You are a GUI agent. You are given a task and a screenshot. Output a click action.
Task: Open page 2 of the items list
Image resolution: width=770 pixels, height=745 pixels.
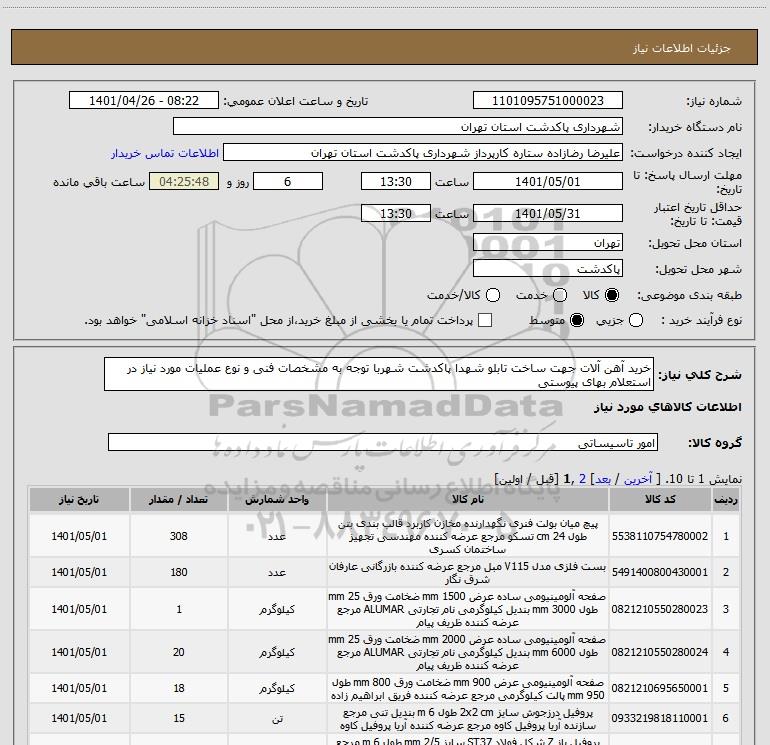(582, 479)
